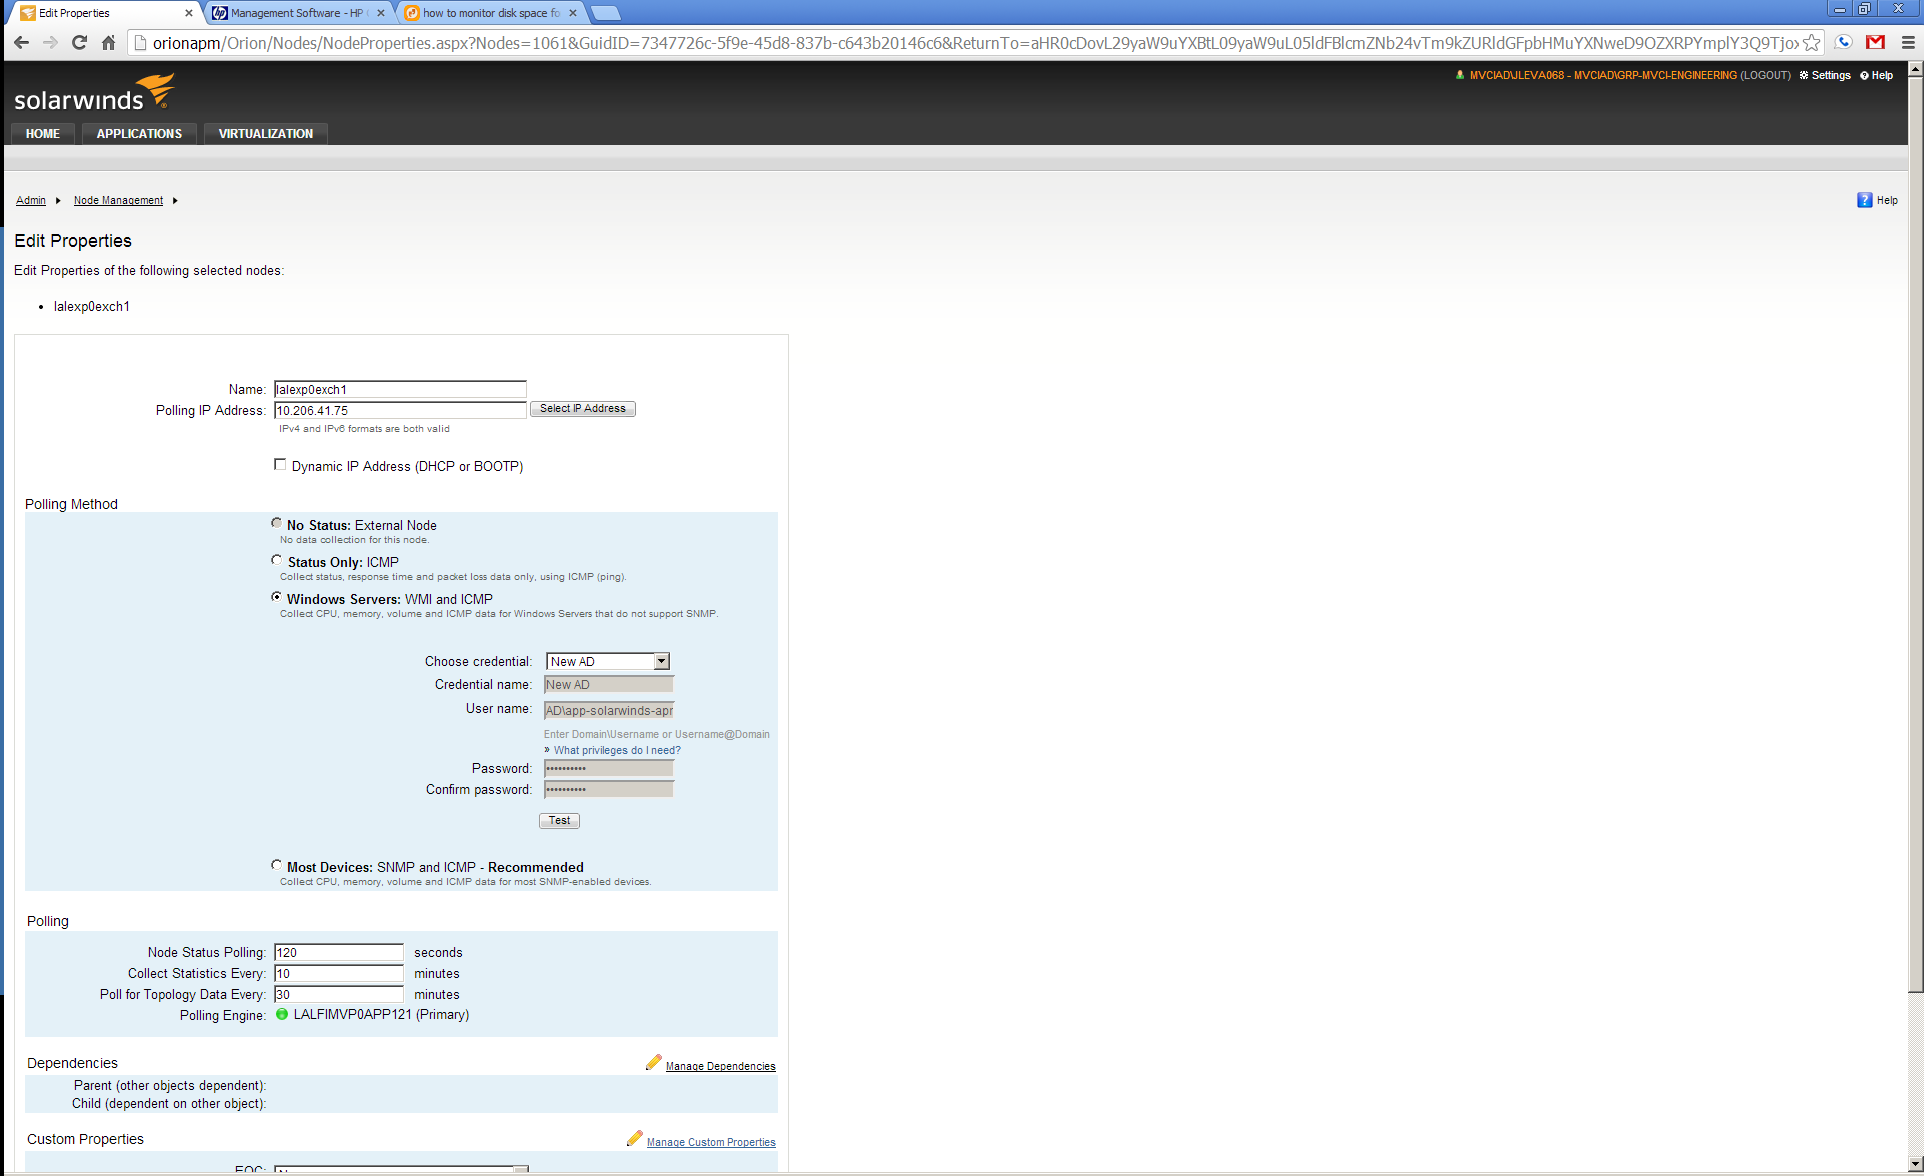Reload the page with refresh icon

pos(79,43)
